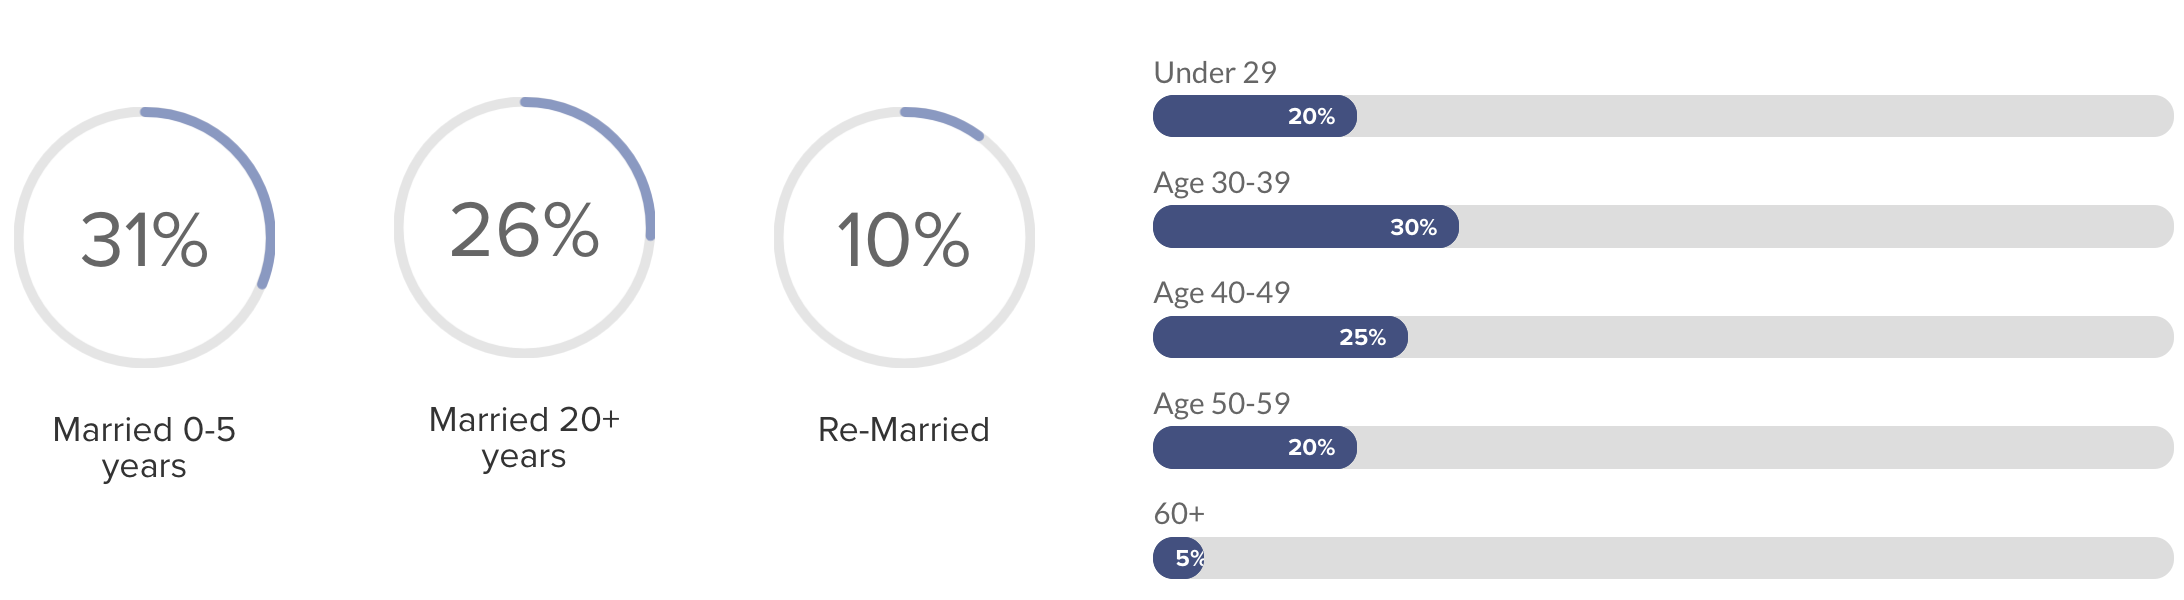Click the 10% value inside the third circle
The width and height of the screenshot is (2184, 600).
pos(903,240)
